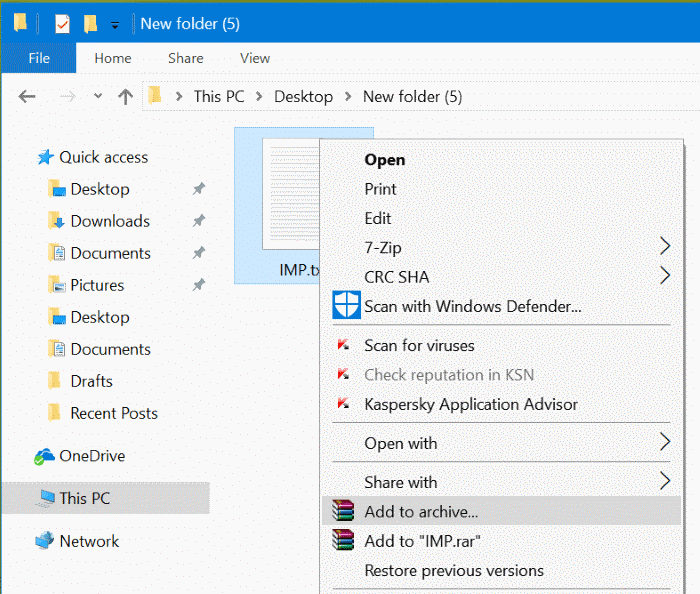Click the Windows Defender shield icon

coord(346,305)
